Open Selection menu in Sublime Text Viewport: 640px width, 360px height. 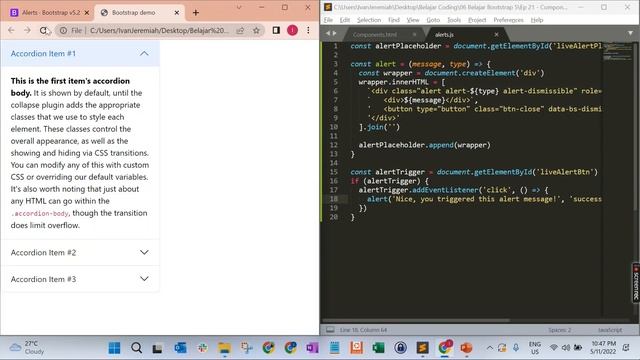(369, 20)
